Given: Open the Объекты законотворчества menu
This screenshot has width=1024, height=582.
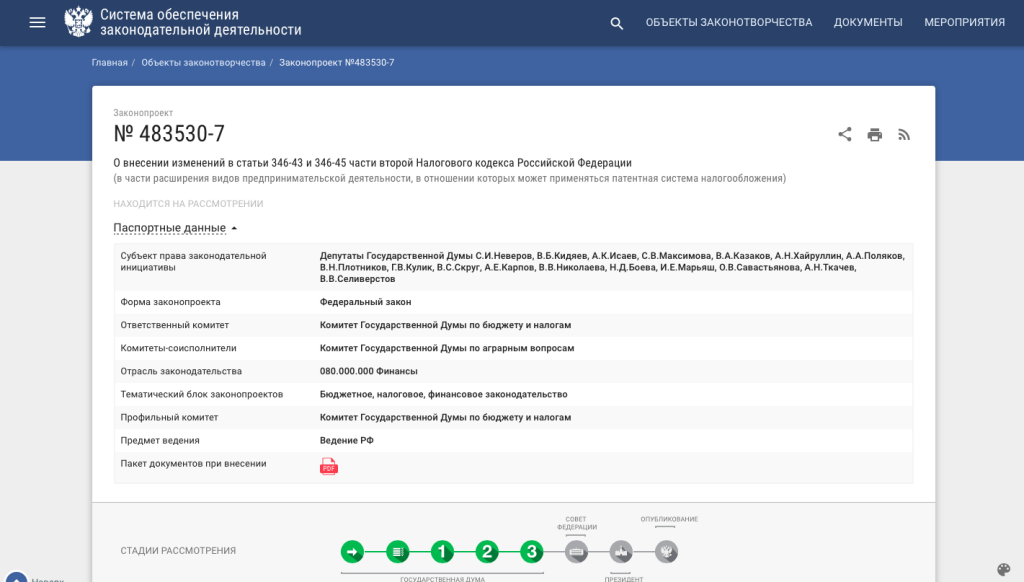Looking at the screenshot, I should point(728,22).
